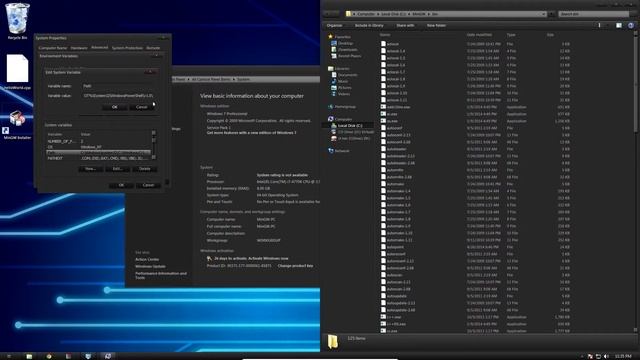Click the Explorer help question mark icon
640x360 pixels.
coord(631,25)
